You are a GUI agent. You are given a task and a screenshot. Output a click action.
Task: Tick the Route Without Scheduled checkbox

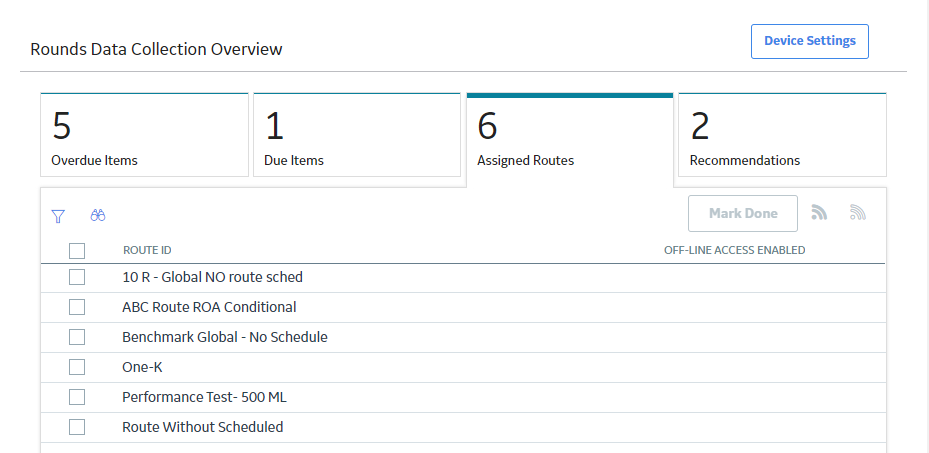77,427
